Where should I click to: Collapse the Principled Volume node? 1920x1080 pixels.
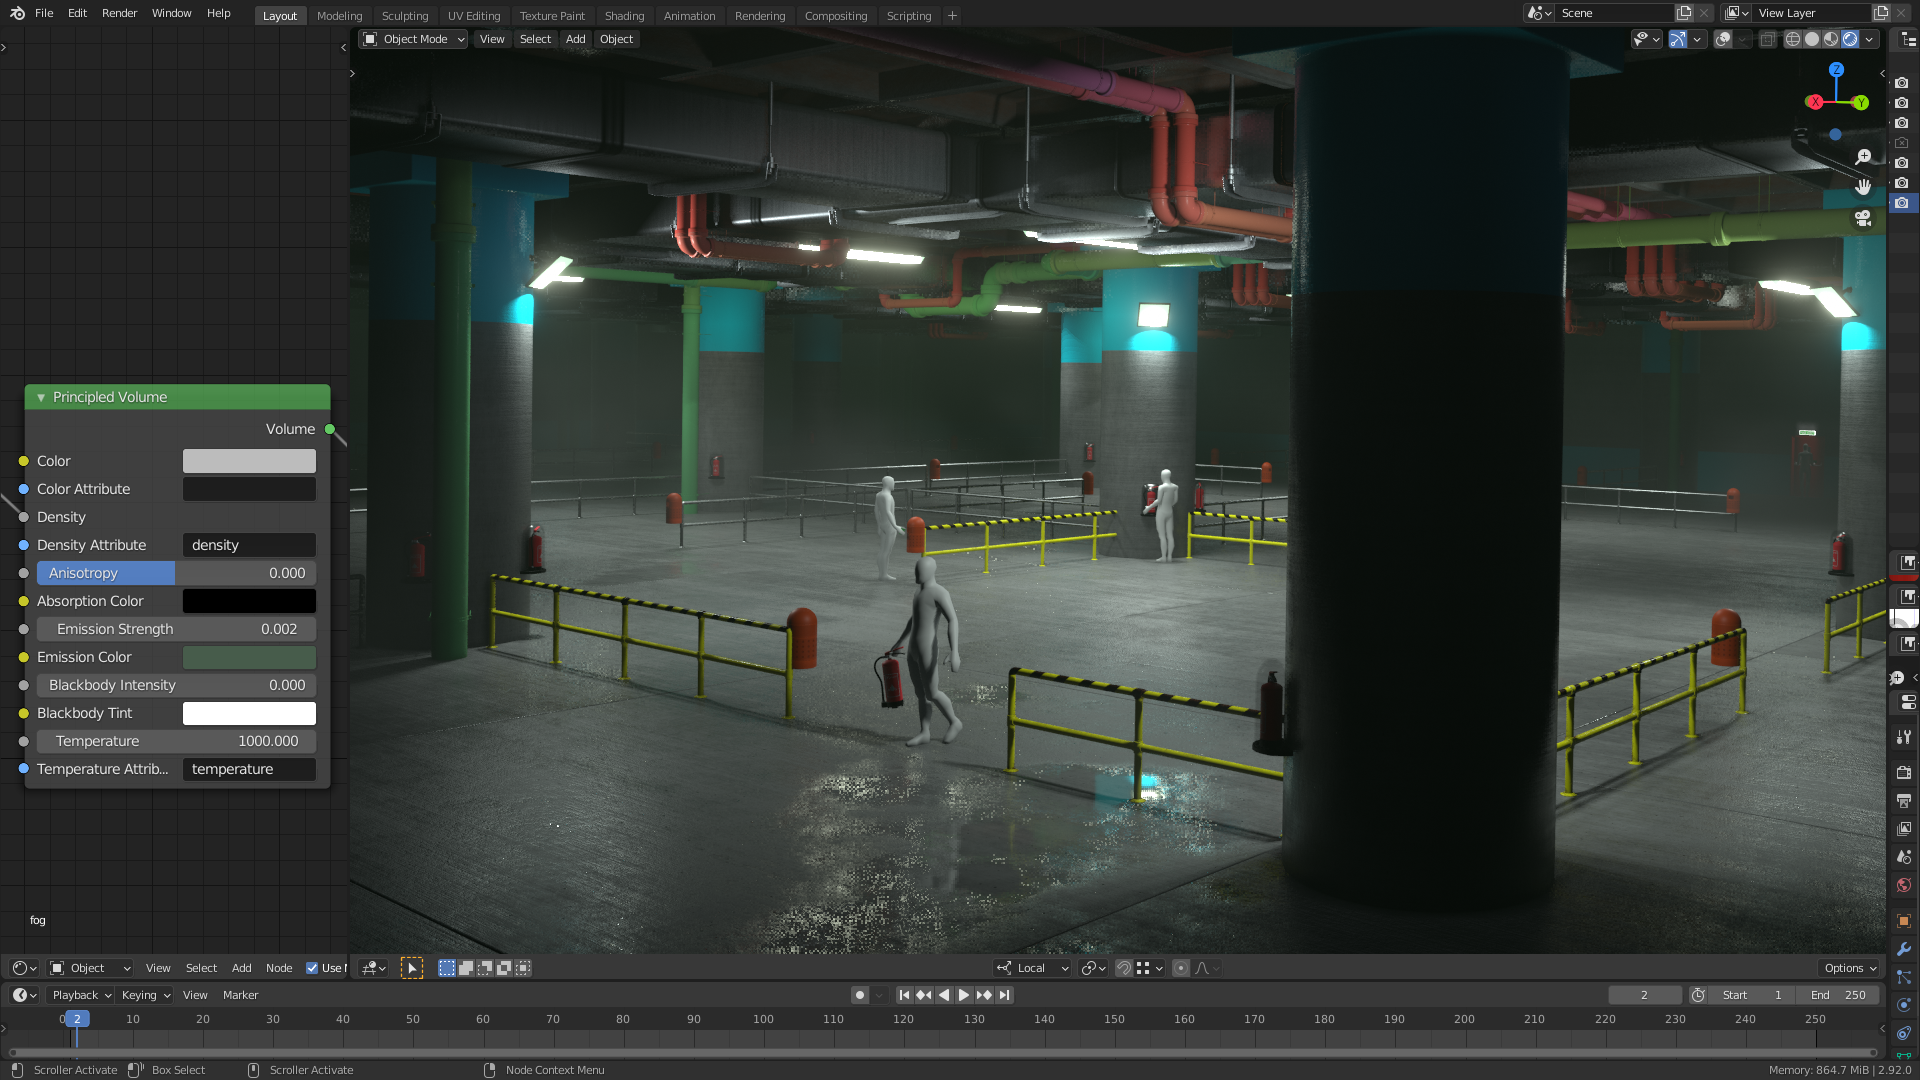point(41,397)
